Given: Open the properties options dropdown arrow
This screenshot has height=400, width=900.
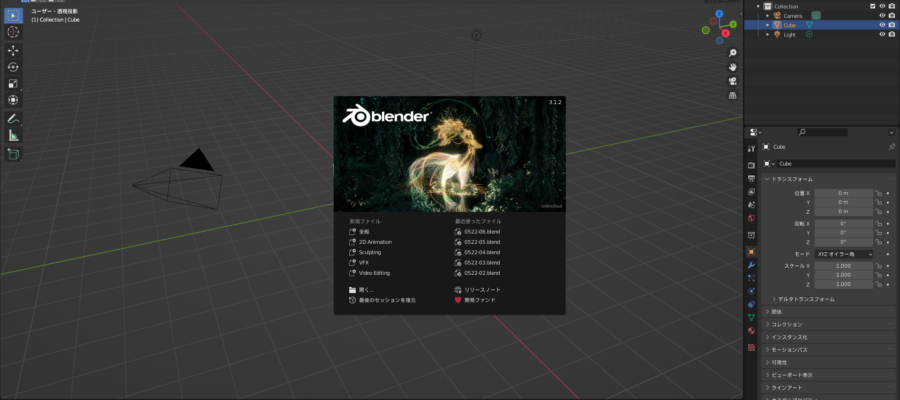Looking at the screenshot, I should (x=891, y=133).
